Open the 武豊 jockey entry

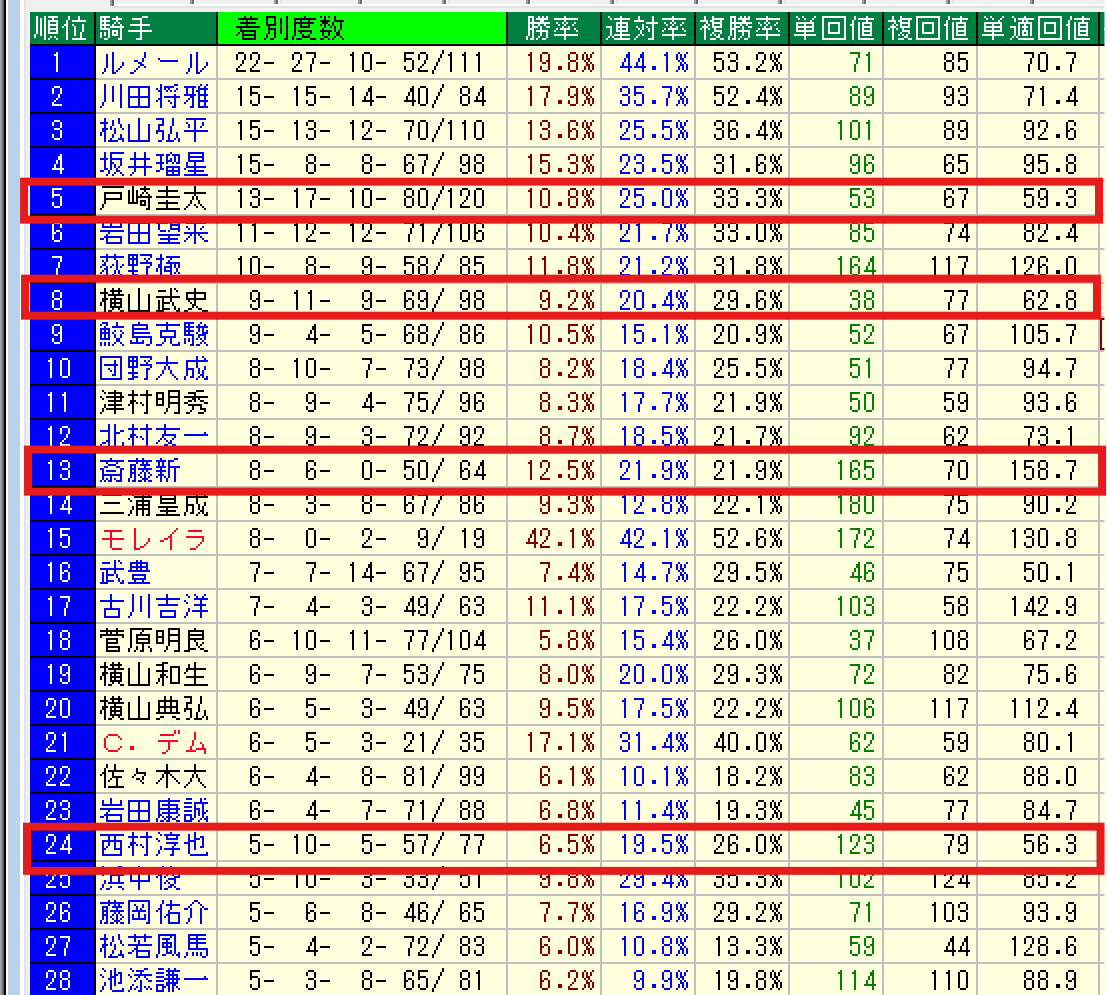[x=126, y=573]
